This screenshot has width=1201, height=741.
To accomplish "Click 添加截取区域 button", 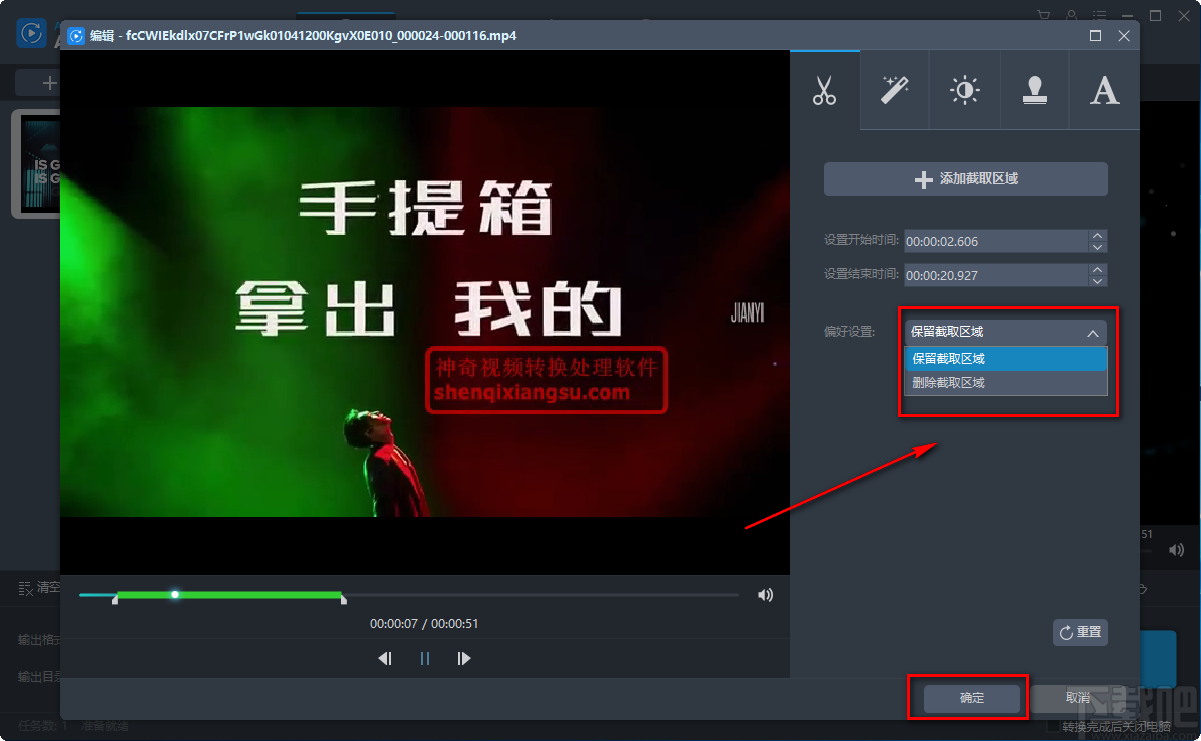I will click(966, 179).
